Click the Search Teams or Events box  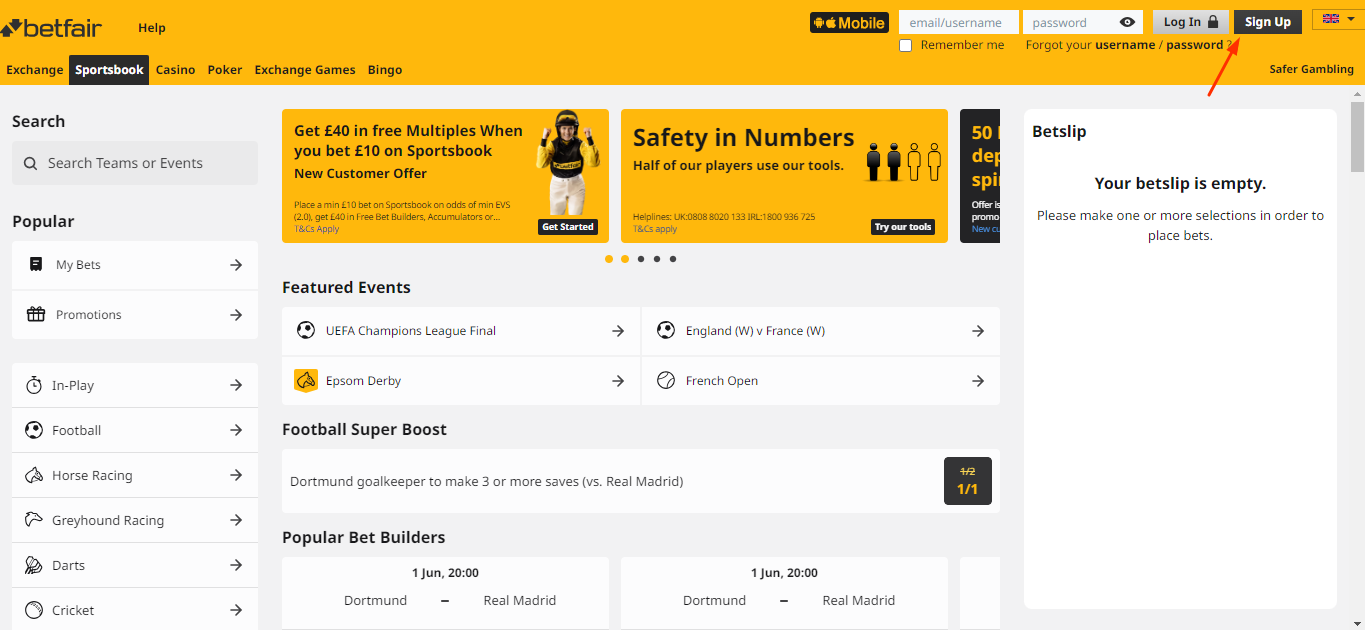pos(135,163)
